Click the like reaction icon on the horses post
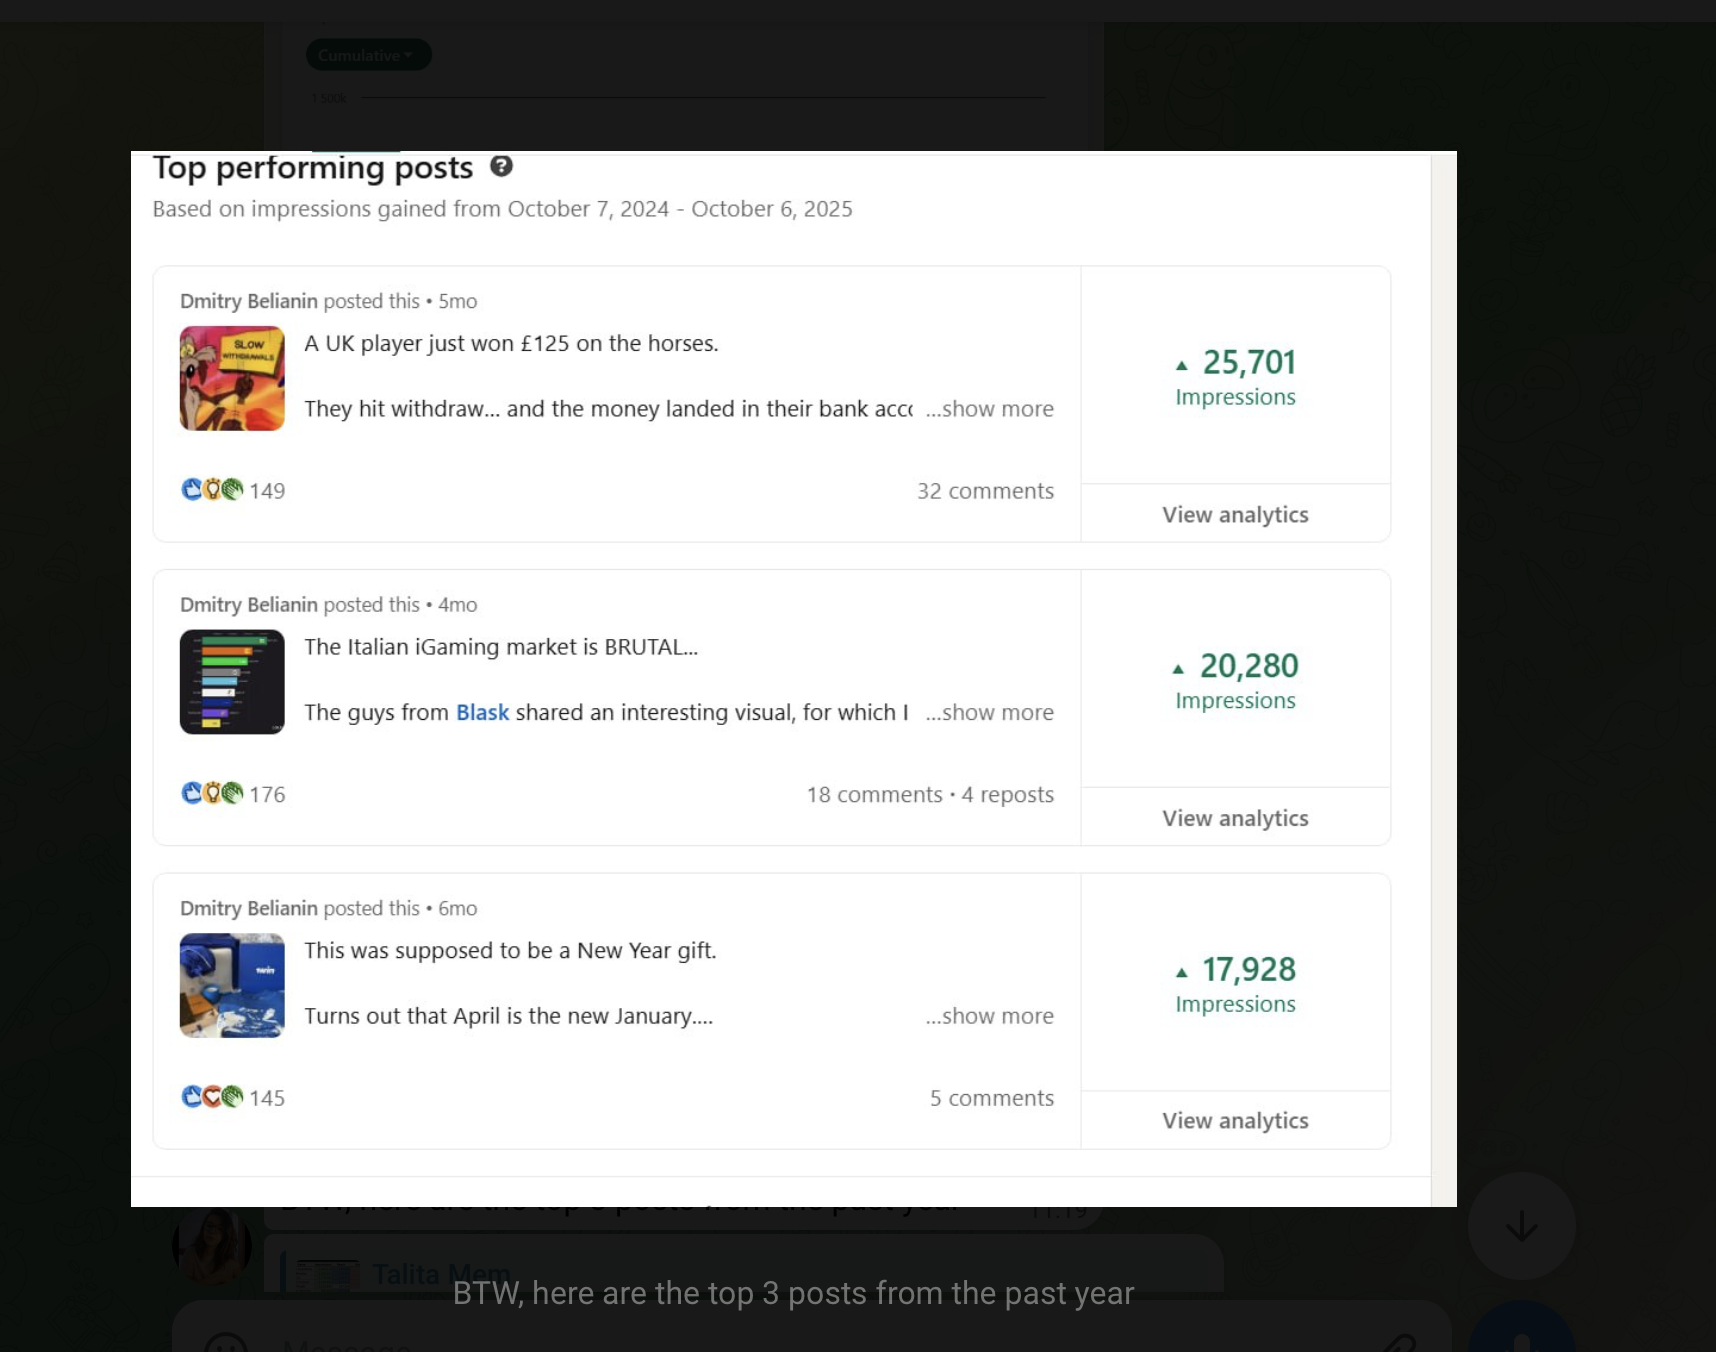This screenshot has width=1716, height=1352. 190,489
